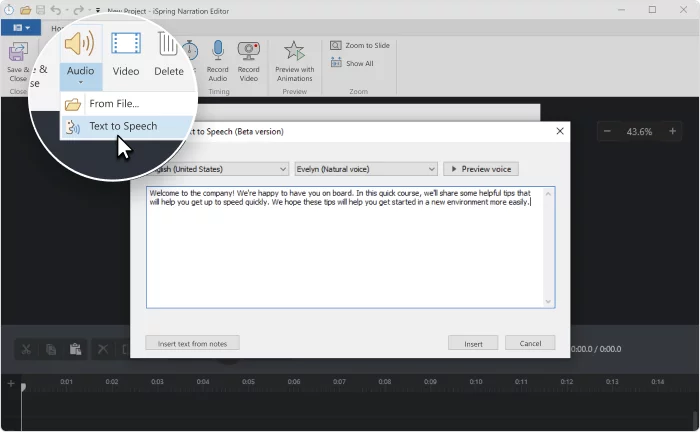Click the text box scroll down arrow

548,302
